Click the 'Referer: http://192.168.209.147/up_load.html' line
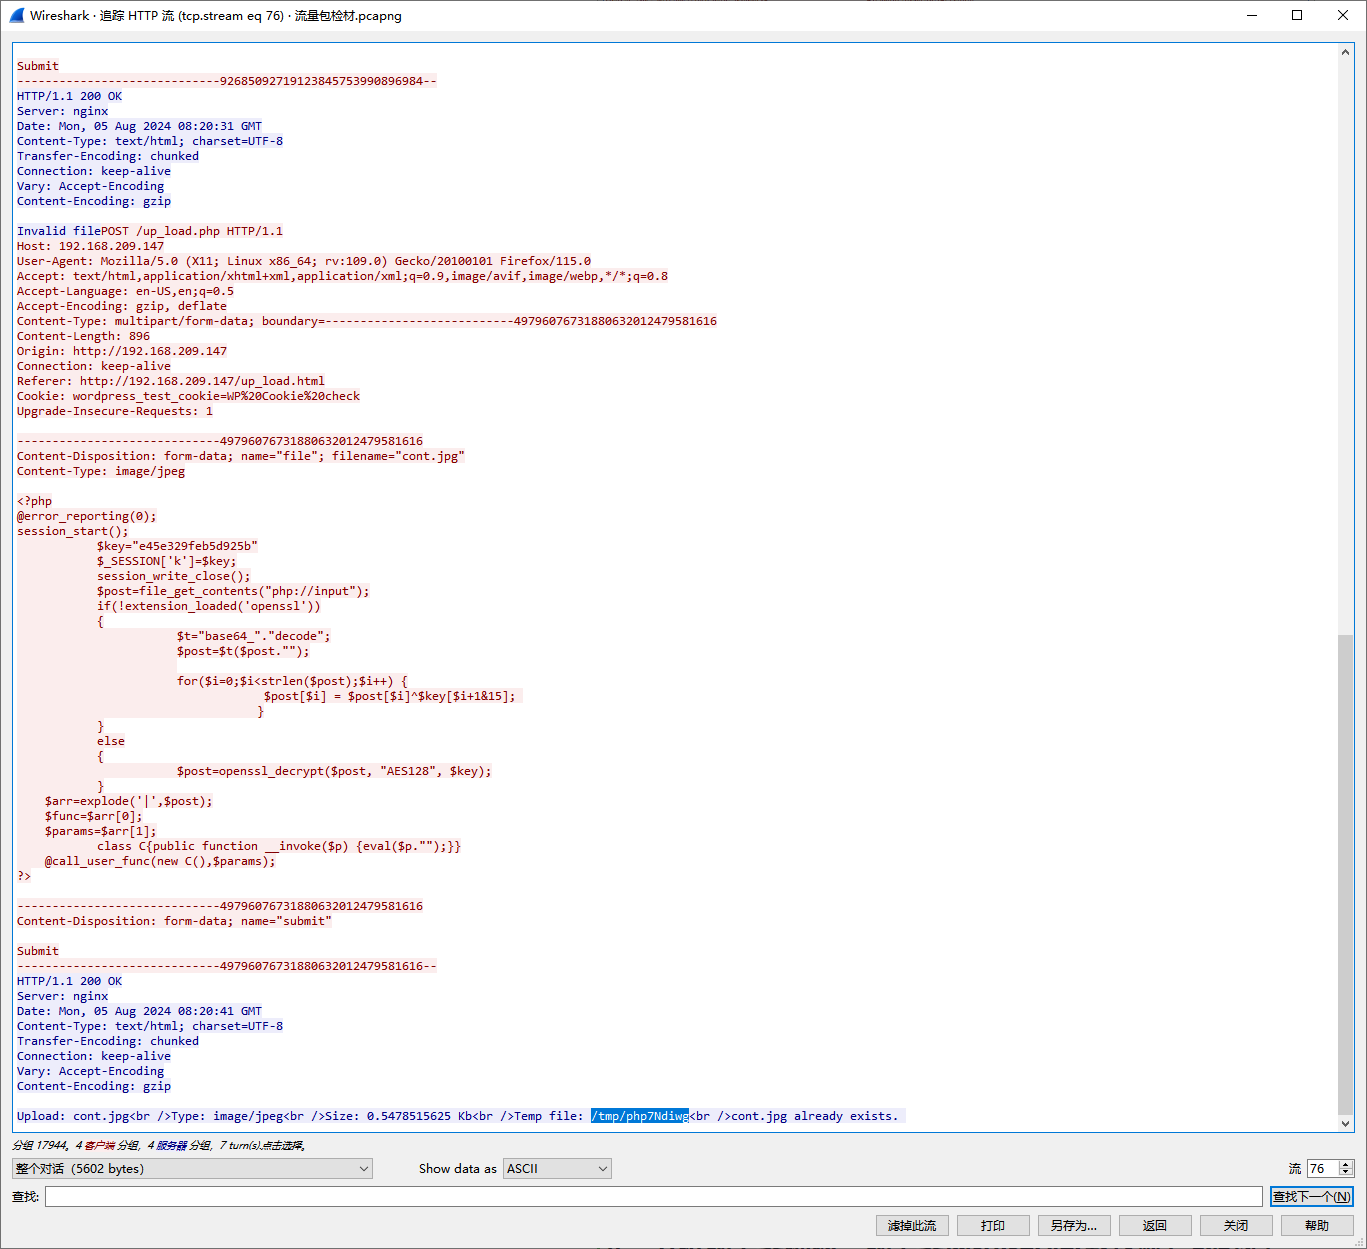Viewport: 1367px width, 1249px height. click(170, 381)
